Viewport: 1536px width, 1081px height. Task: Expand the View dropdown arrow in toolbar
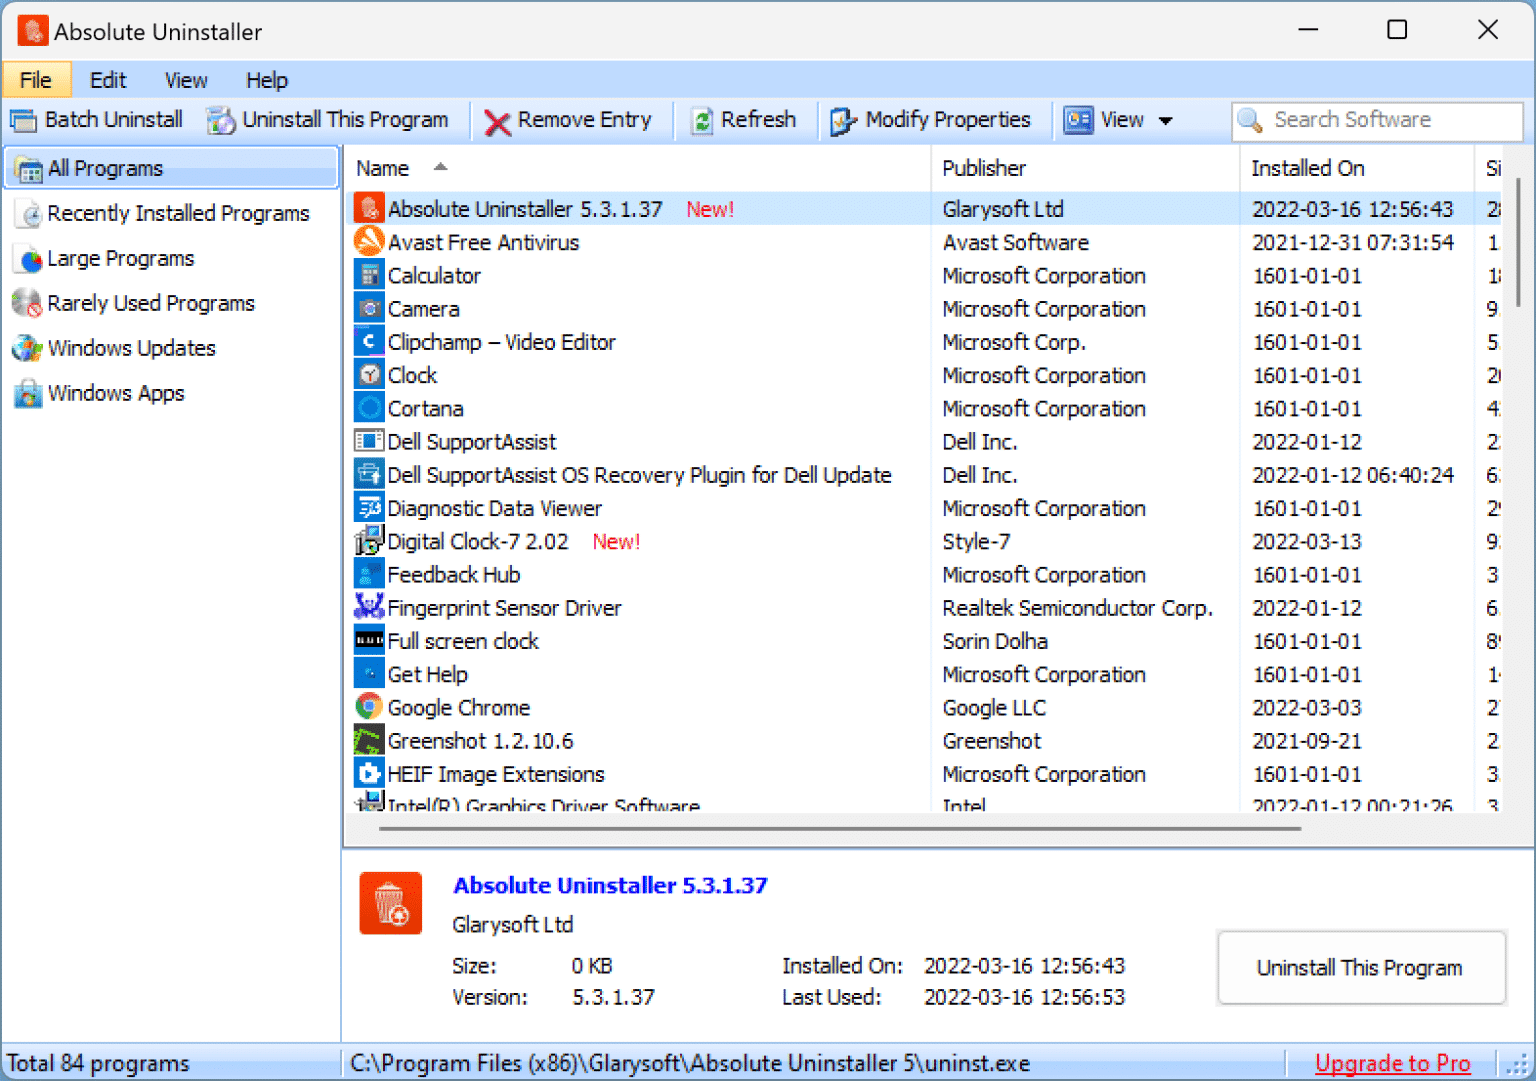pos(1165,121)
